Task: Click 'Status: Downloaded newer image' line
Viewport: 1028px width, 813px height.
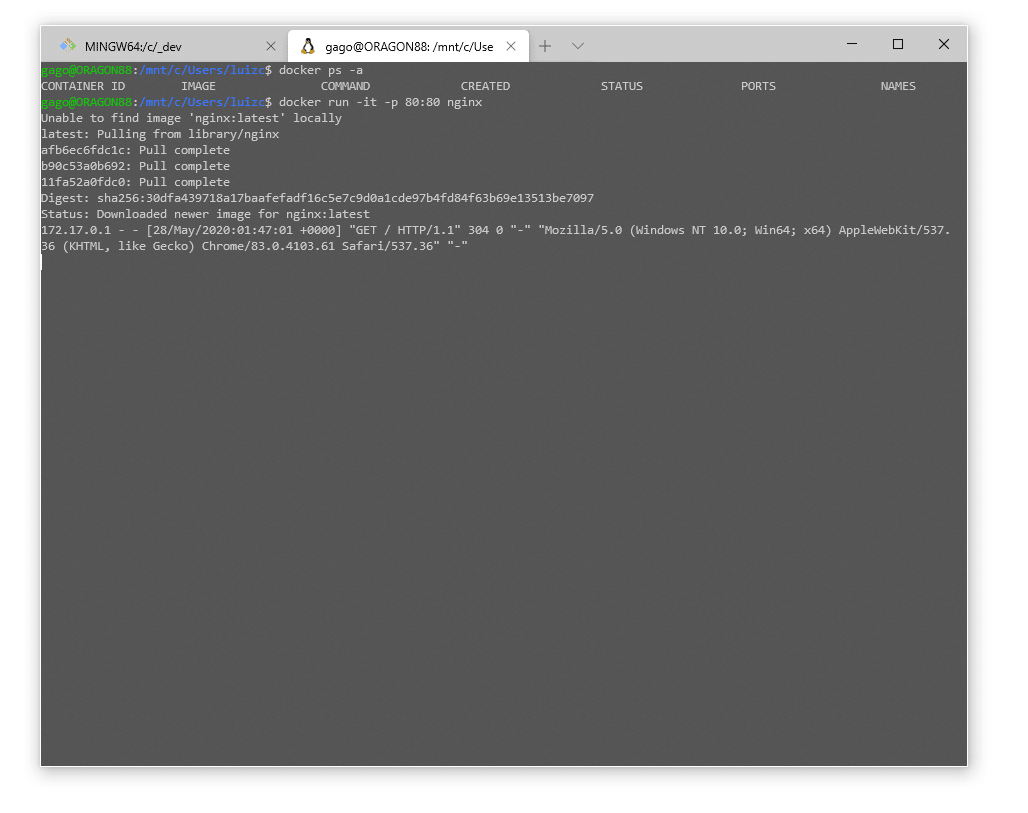Action: click(x=205, y=214)
